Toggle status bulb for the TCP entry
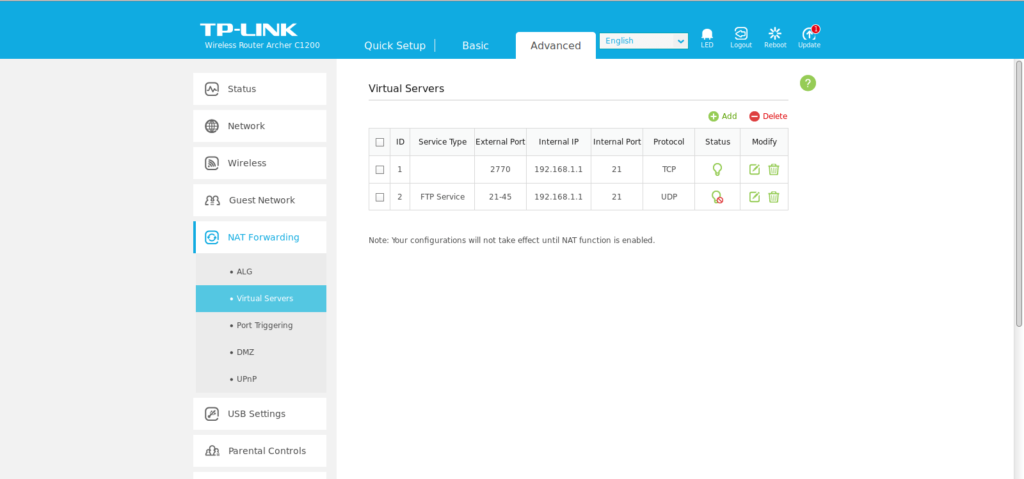This screenshot has width=1024, height=479. [717, 169]
